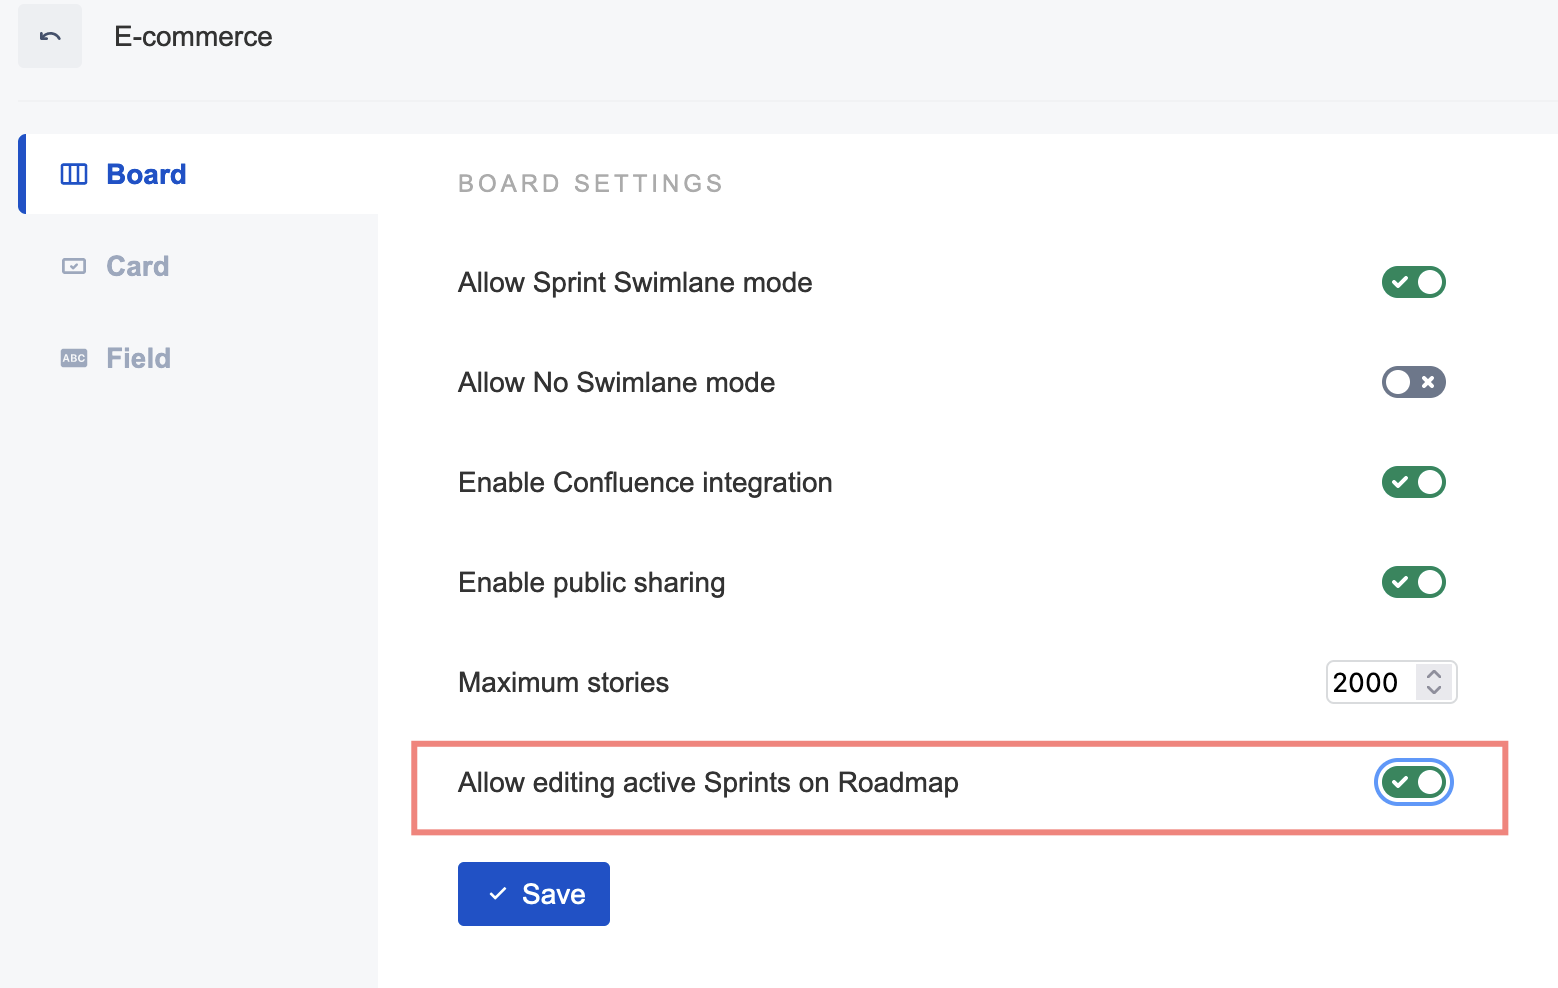Switch to the Card tab

[x=138, y=266]
